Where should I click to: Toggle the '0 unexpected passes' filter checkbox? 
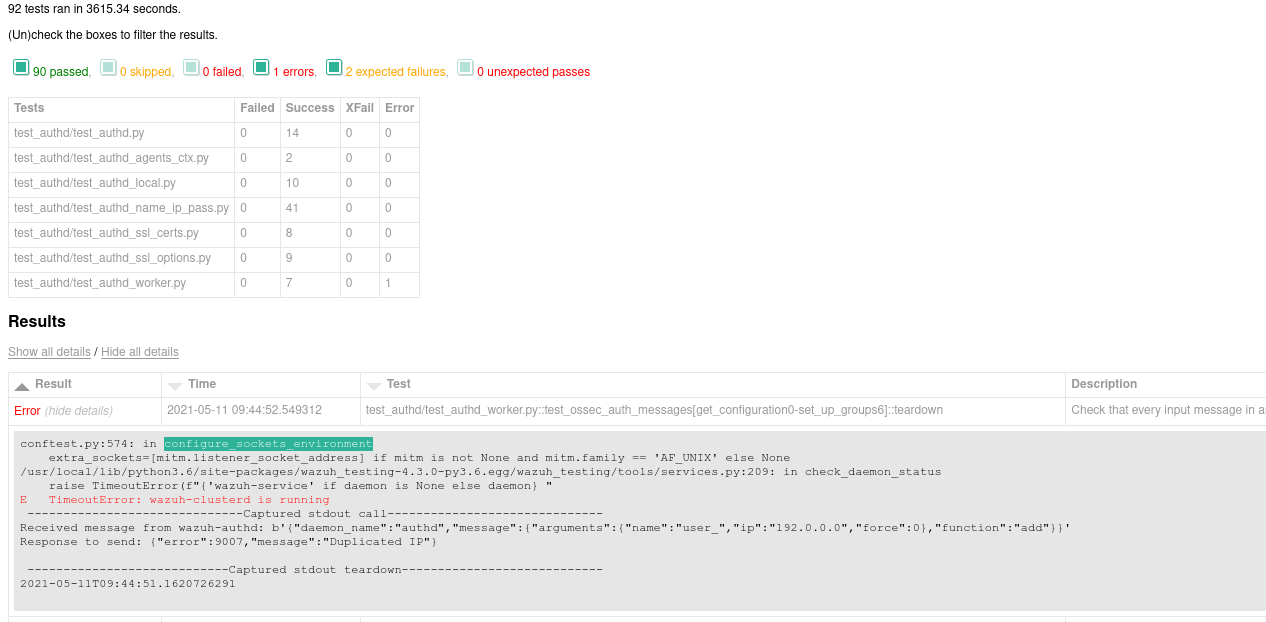tap(465, 68)
